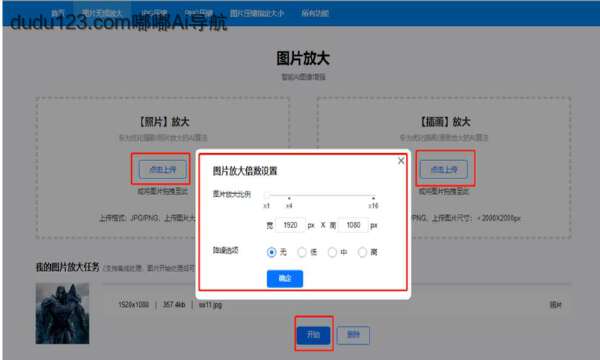Click the 确定 confirm button

coord(285,279)
